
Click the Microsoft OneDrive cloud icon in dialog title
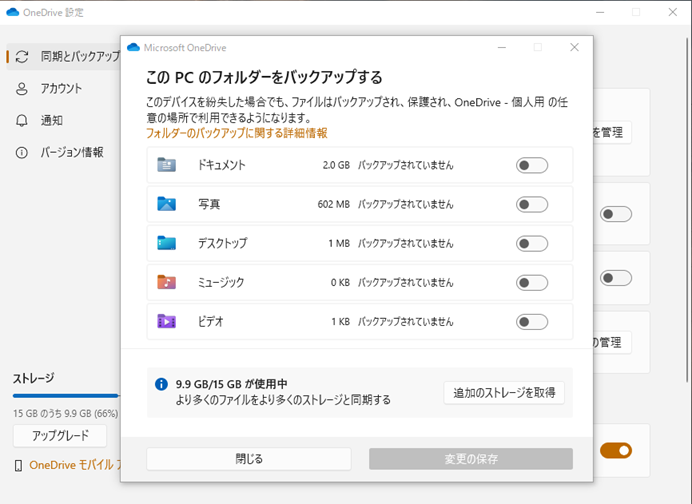click(133, 47)
